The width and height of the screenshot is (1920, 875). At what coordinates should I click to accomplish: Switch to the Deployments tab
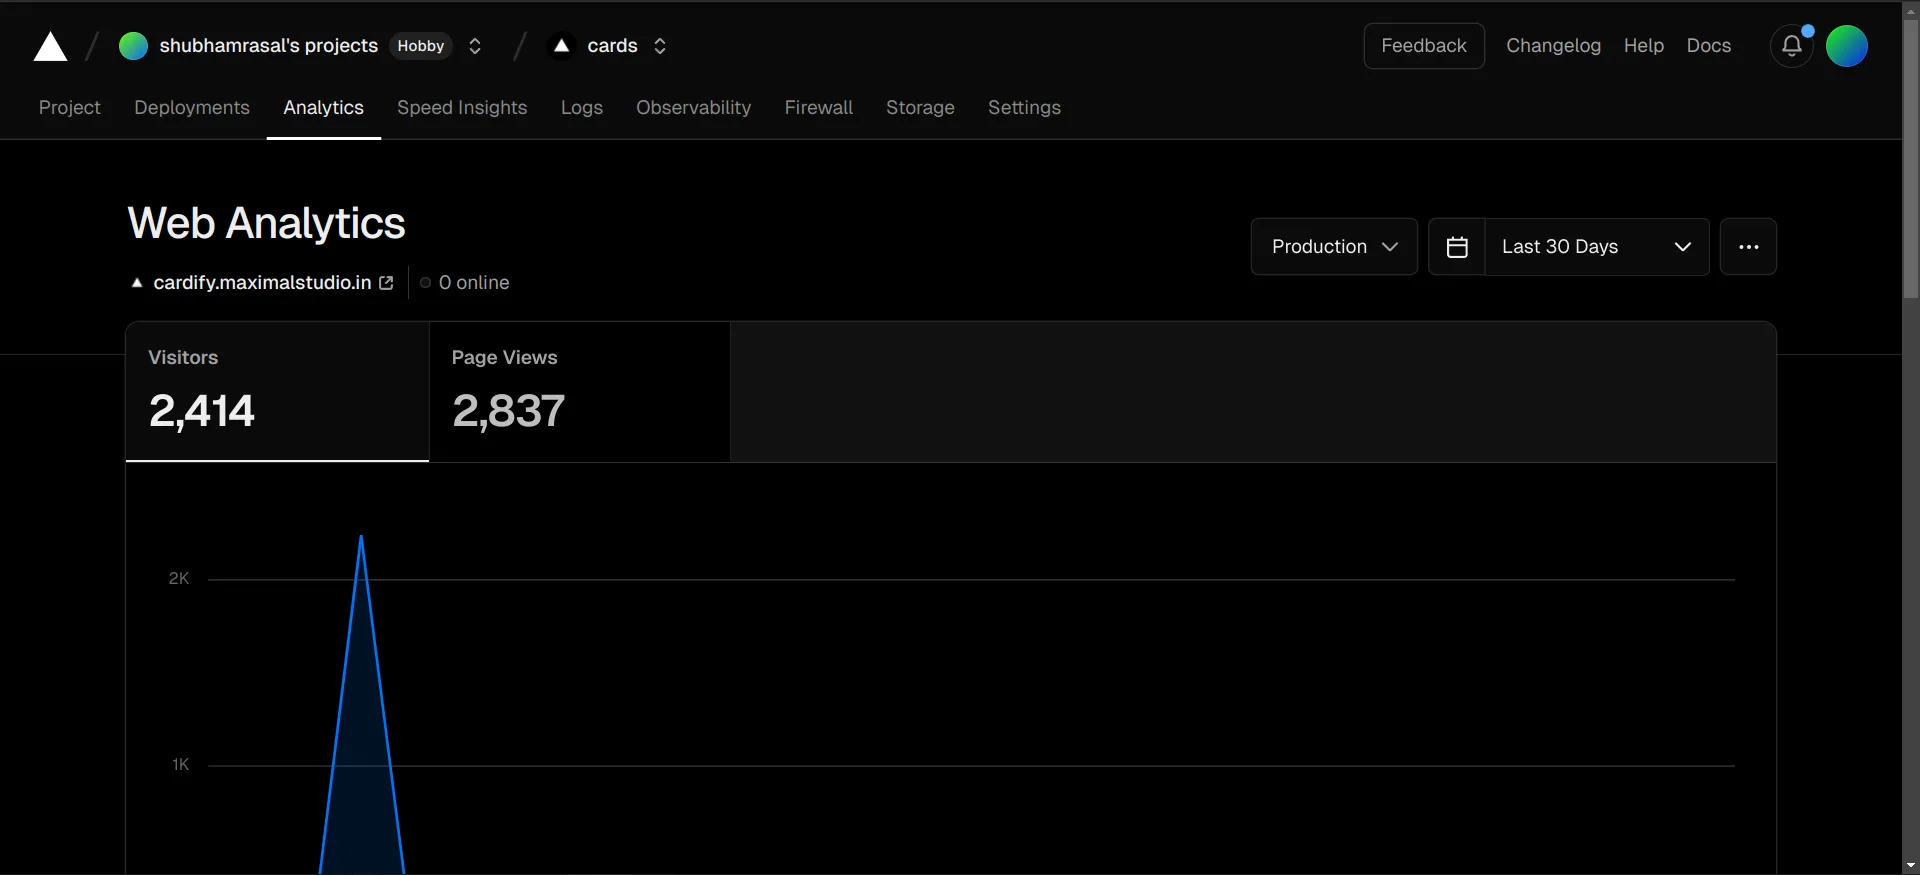point(192,108)
